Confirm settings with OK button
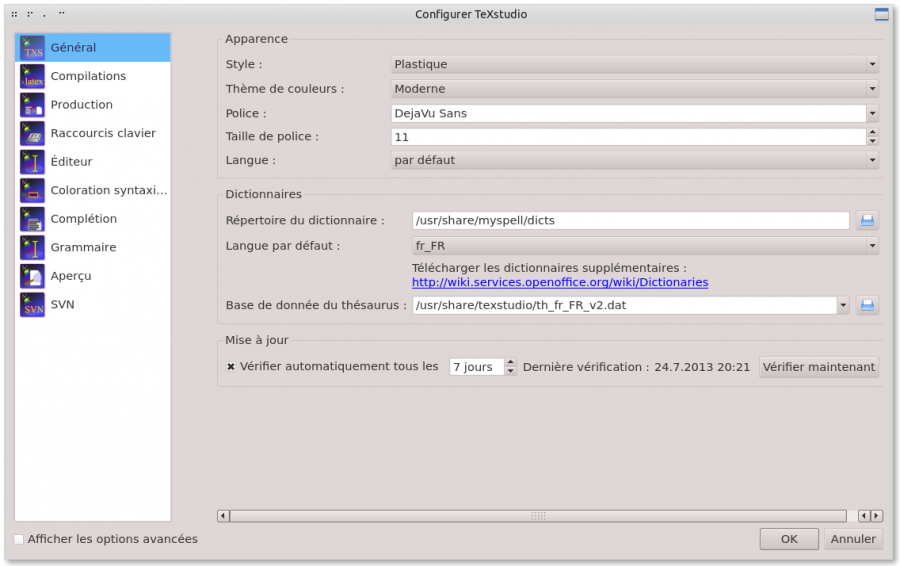This screenshot has width=900, height=566. pyautogui.click(x=789, y=540)
